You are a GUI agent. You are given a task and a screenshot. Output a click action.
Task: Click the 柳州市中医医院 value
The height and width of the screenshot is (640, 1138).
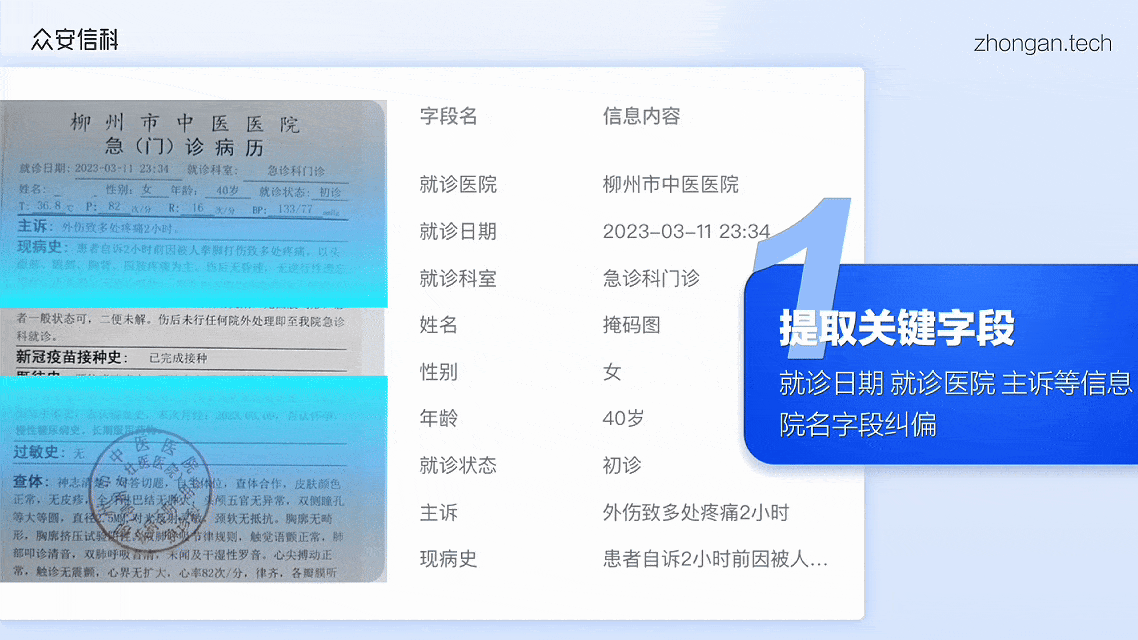pyautogui.click(x=670, y=185)
